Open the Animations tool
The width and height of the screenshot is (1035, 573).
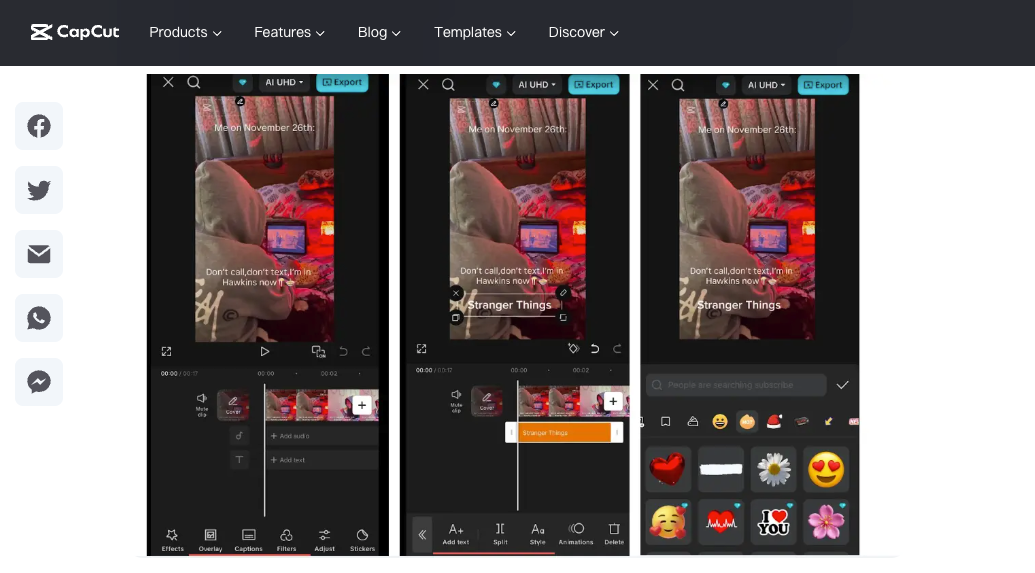576,533
